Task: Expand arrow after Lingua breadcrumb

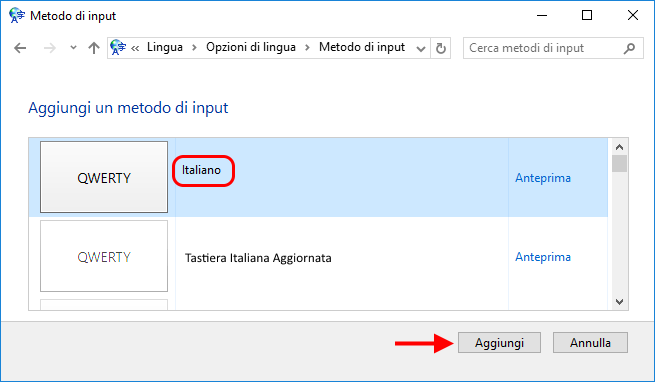Action: (x=194, y=48)
